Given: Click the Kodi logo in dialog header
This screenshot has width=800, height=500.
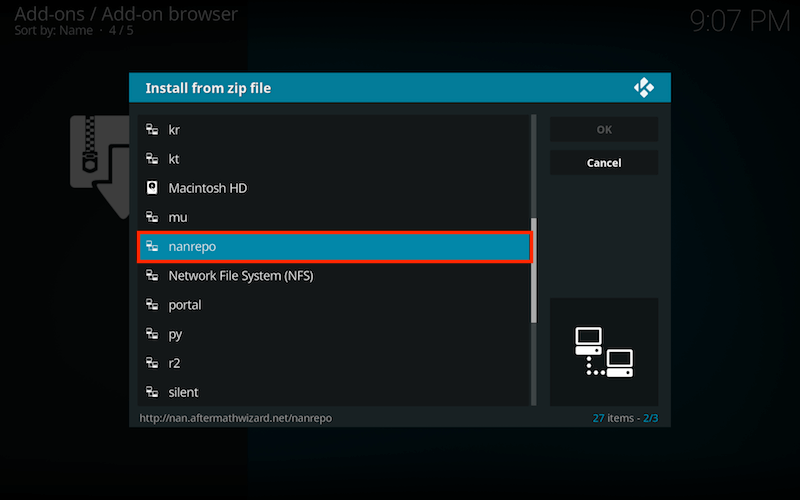Looking at the screenshot, I should [x=644, y=88].
